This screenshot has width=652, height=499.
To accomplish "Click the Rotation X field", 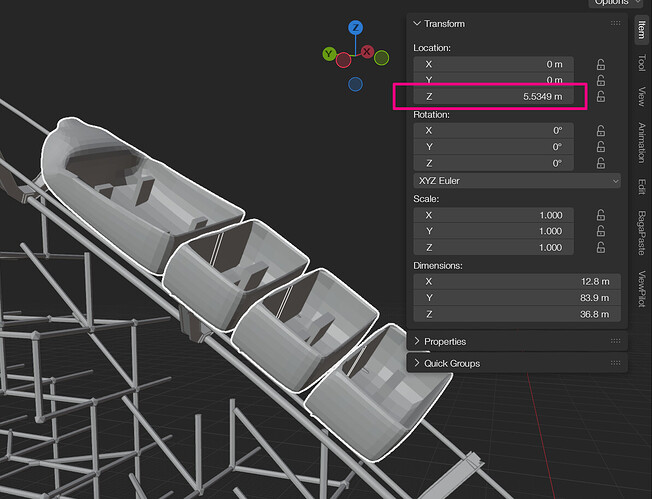I will pyautogui.click(x=494, y=131).
